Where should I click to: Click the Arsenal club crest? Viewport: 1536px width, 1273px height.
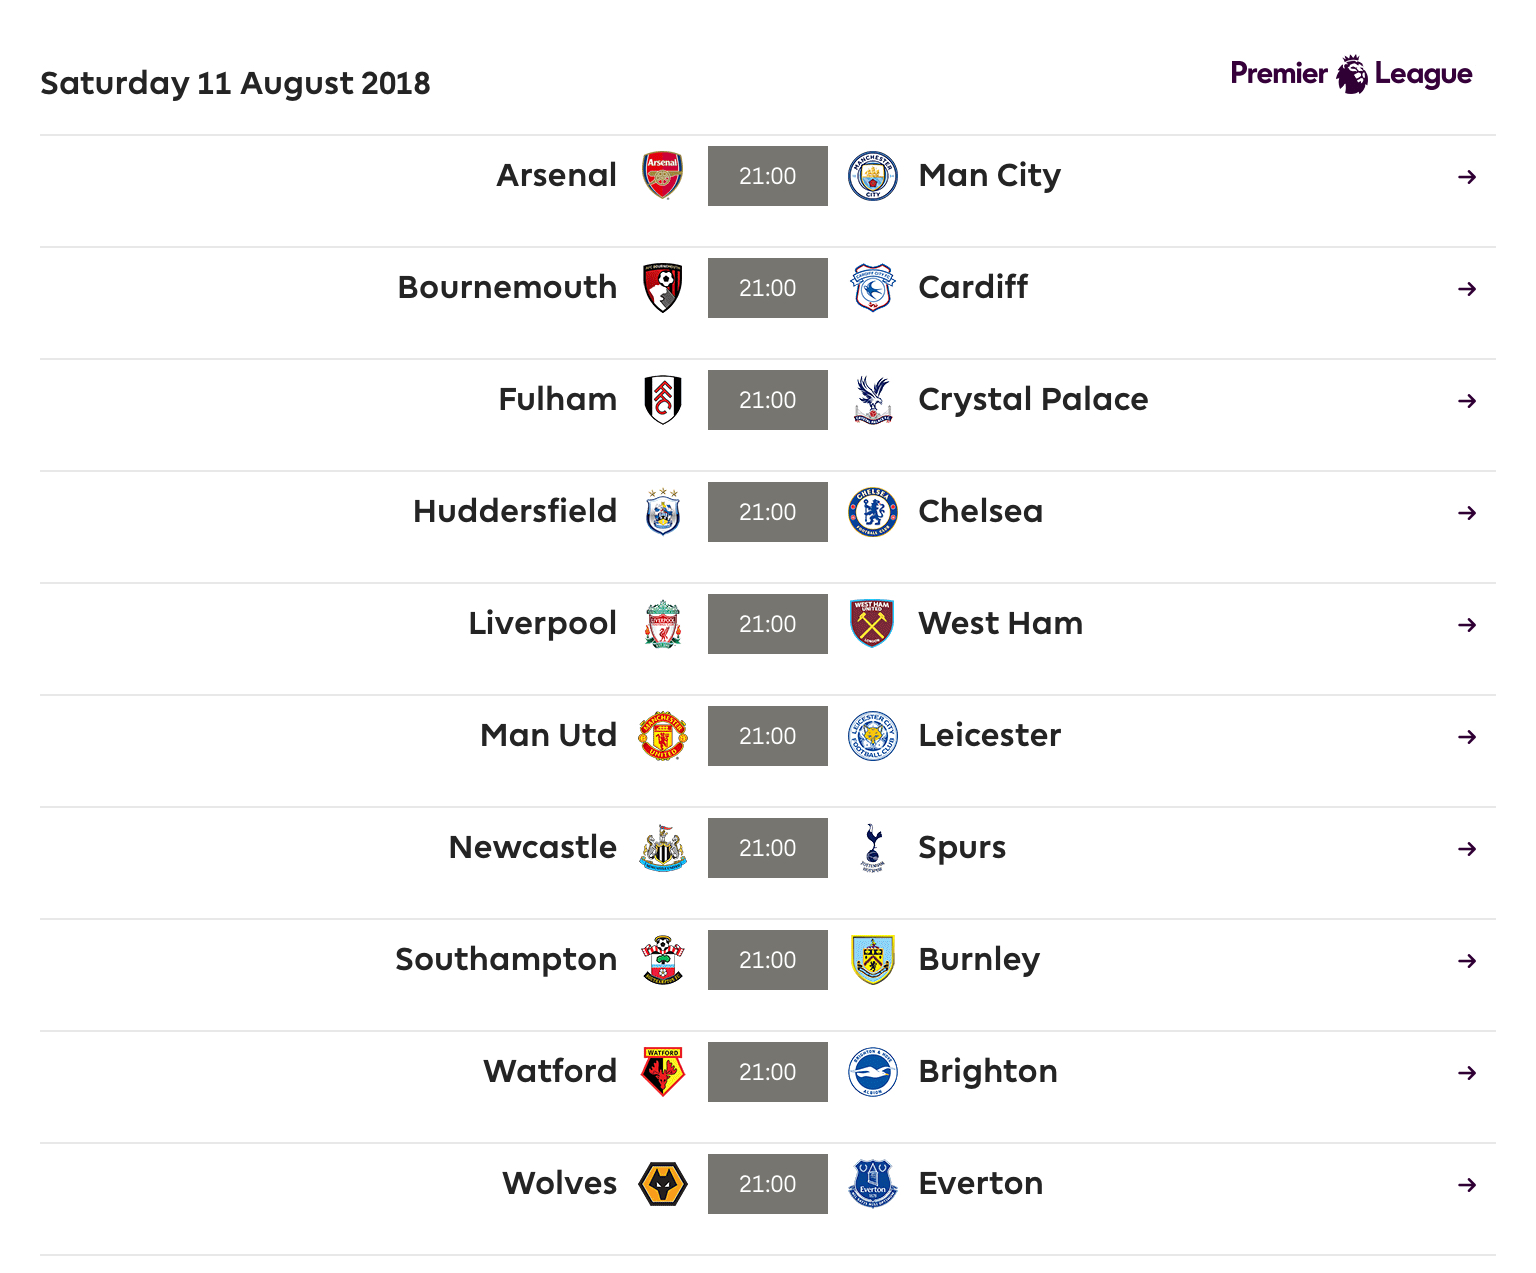pos(662,176)
